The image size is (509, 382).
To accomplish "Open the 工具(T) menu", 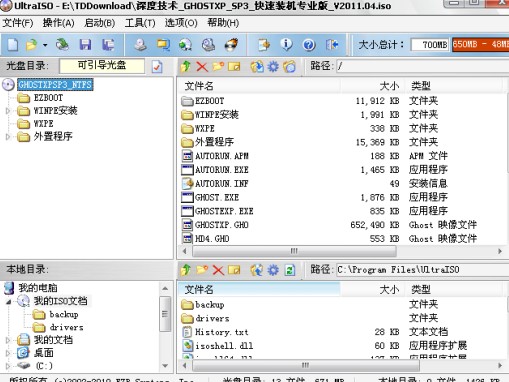I will 140,23.
